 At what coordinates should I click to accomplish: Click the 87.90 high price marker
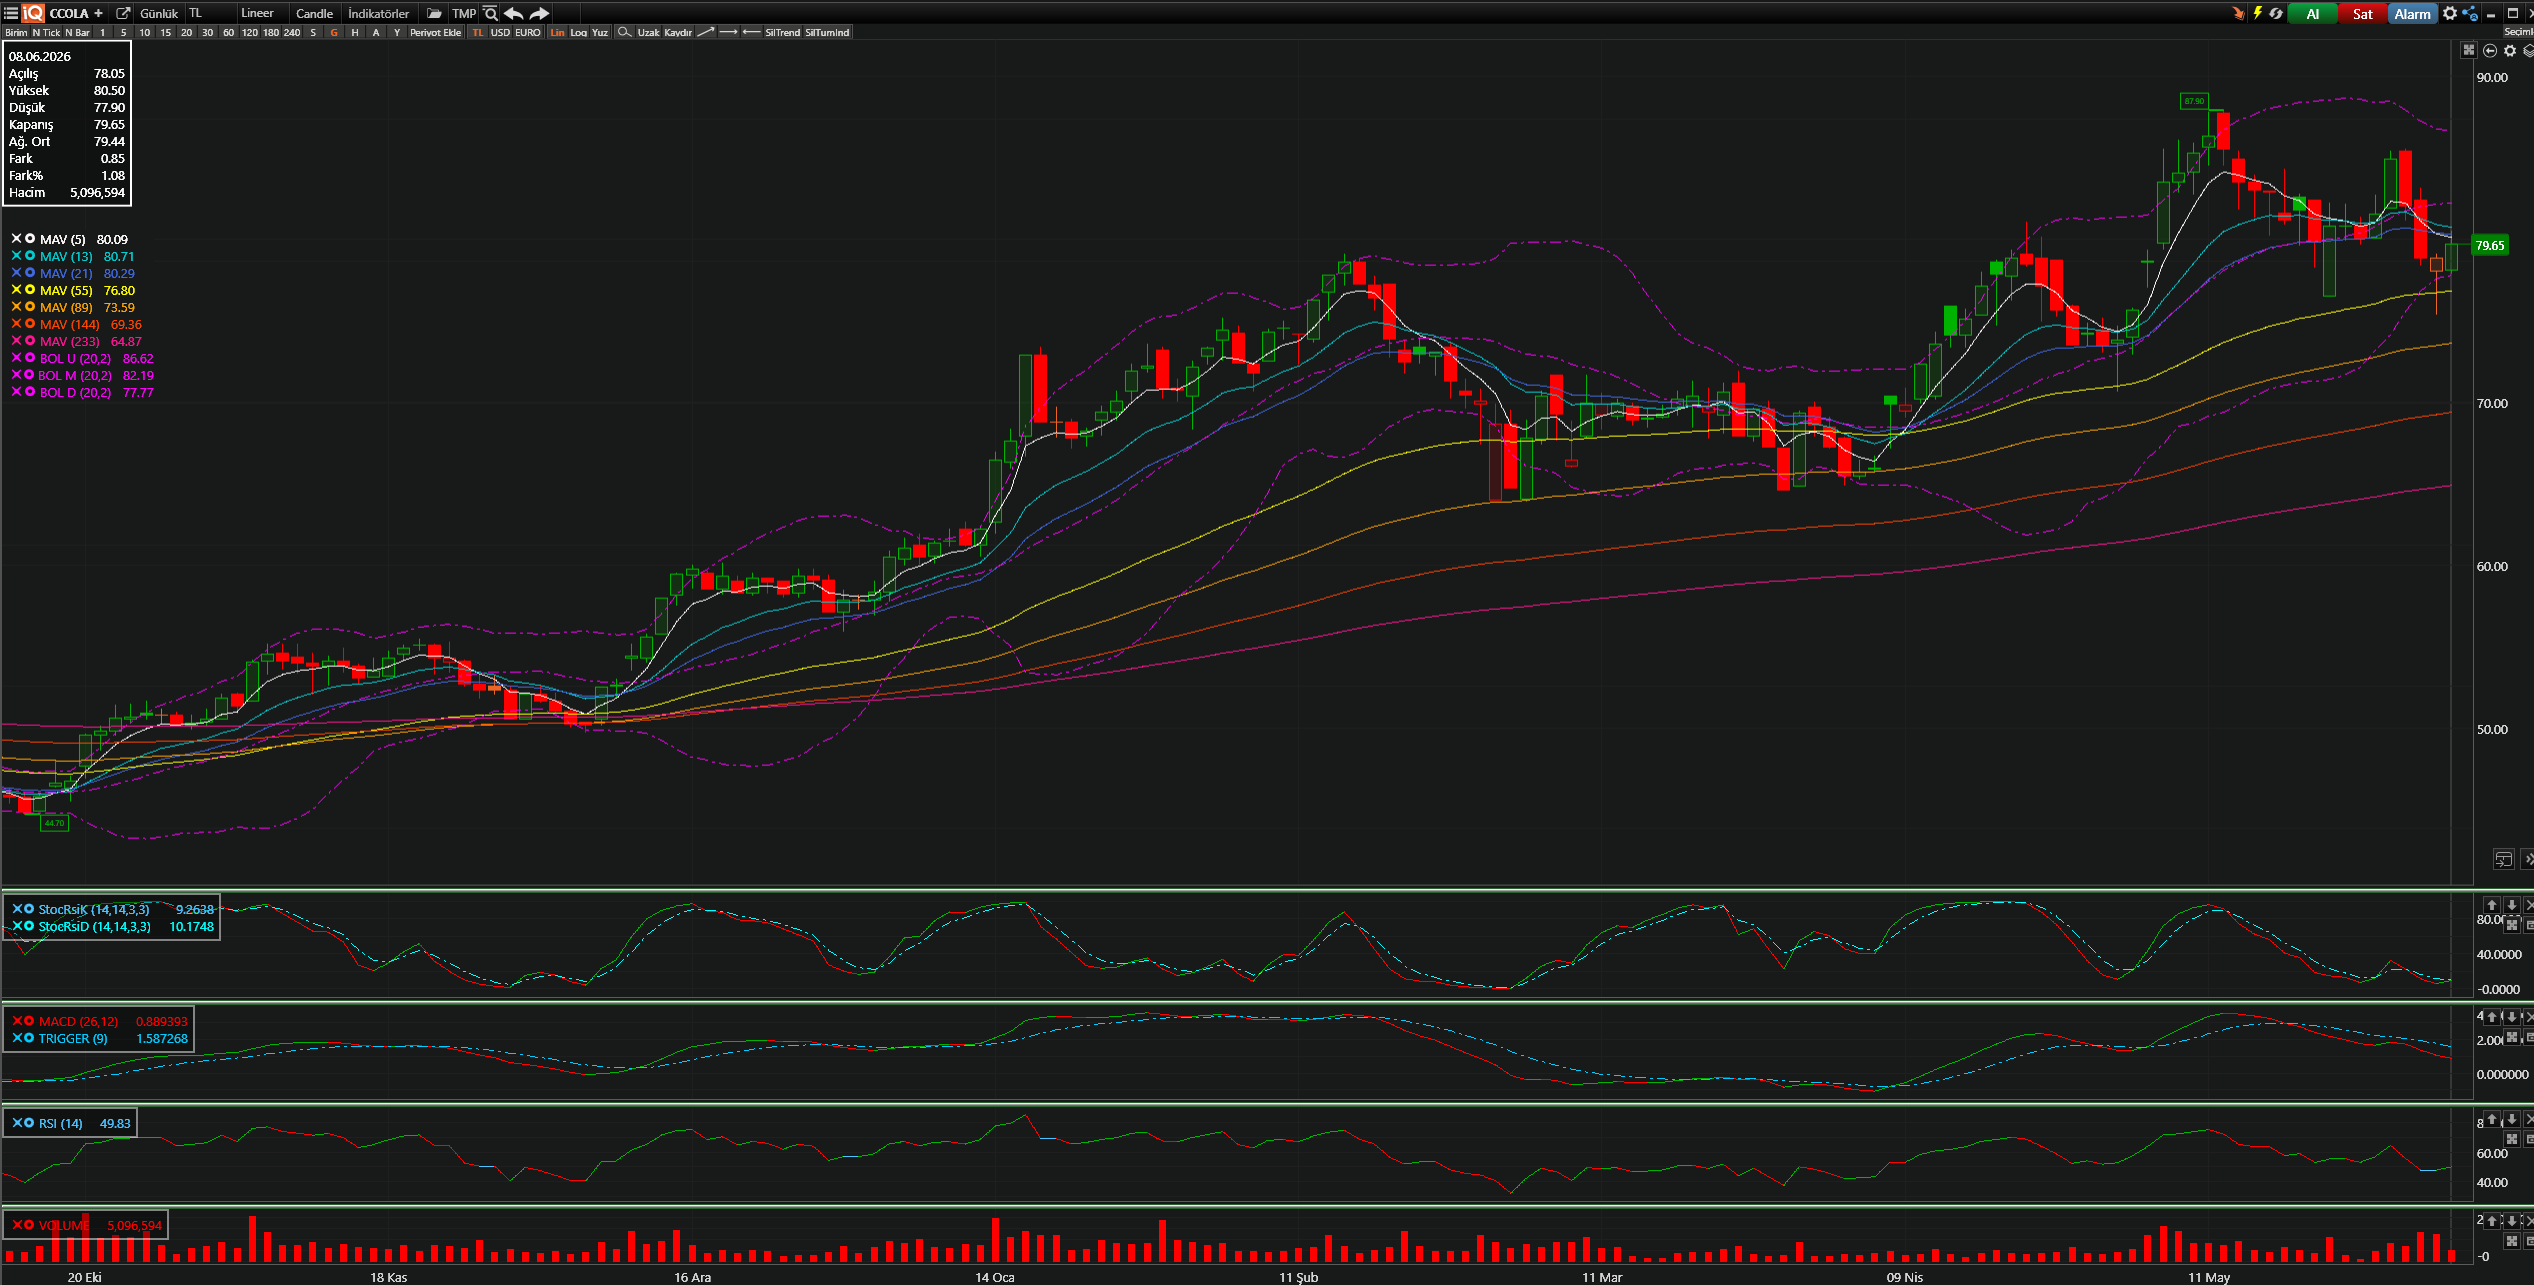(x=2194, y=101)
